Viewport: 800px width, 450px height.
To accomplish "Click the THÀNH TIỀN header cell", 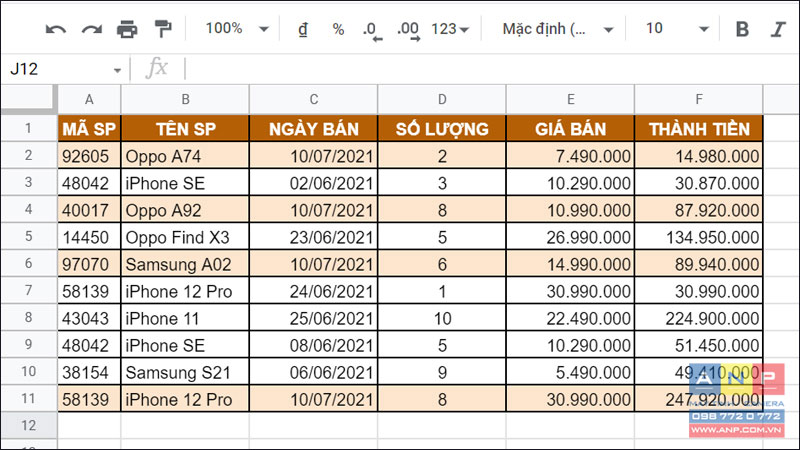I will pyautogui.click(x=699, y=129).
